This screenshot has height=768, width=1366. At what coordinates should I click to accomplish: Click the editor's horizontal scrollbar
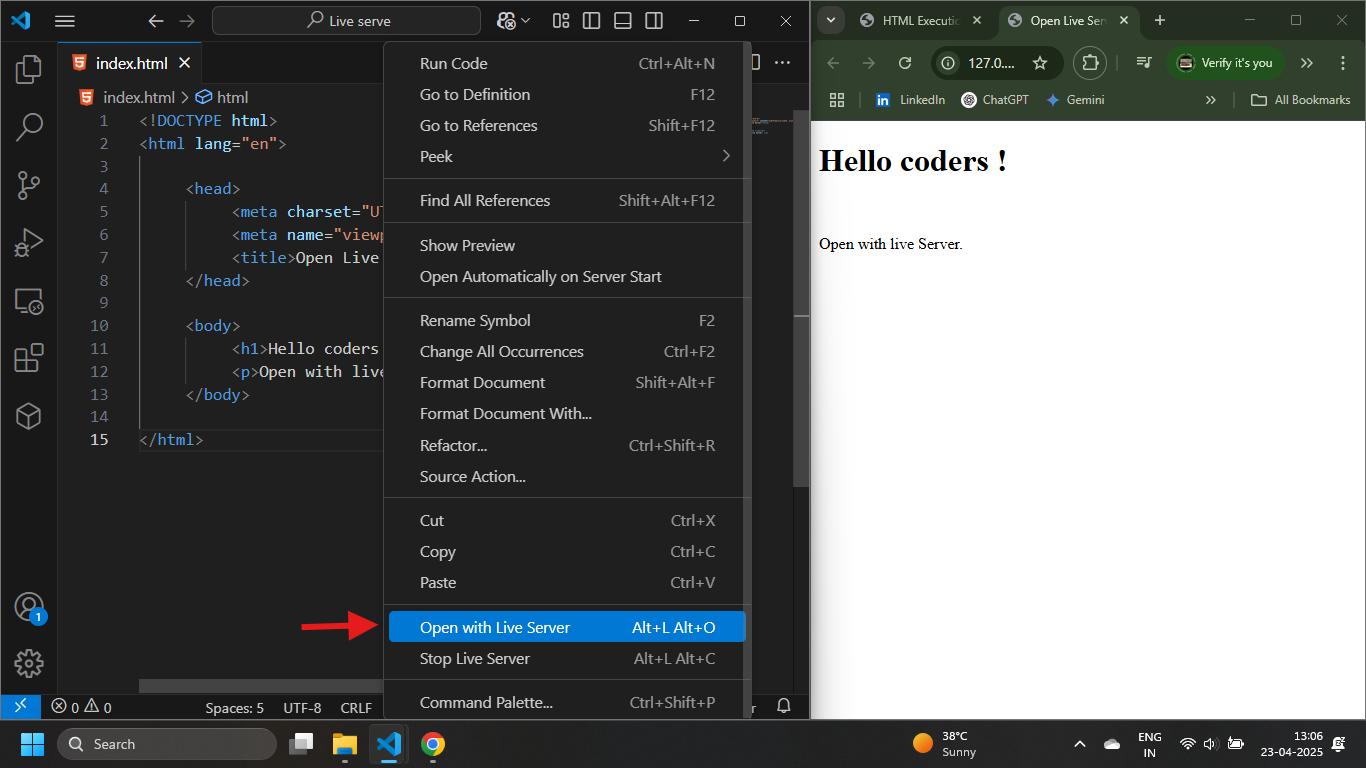[x=260, y=686]
